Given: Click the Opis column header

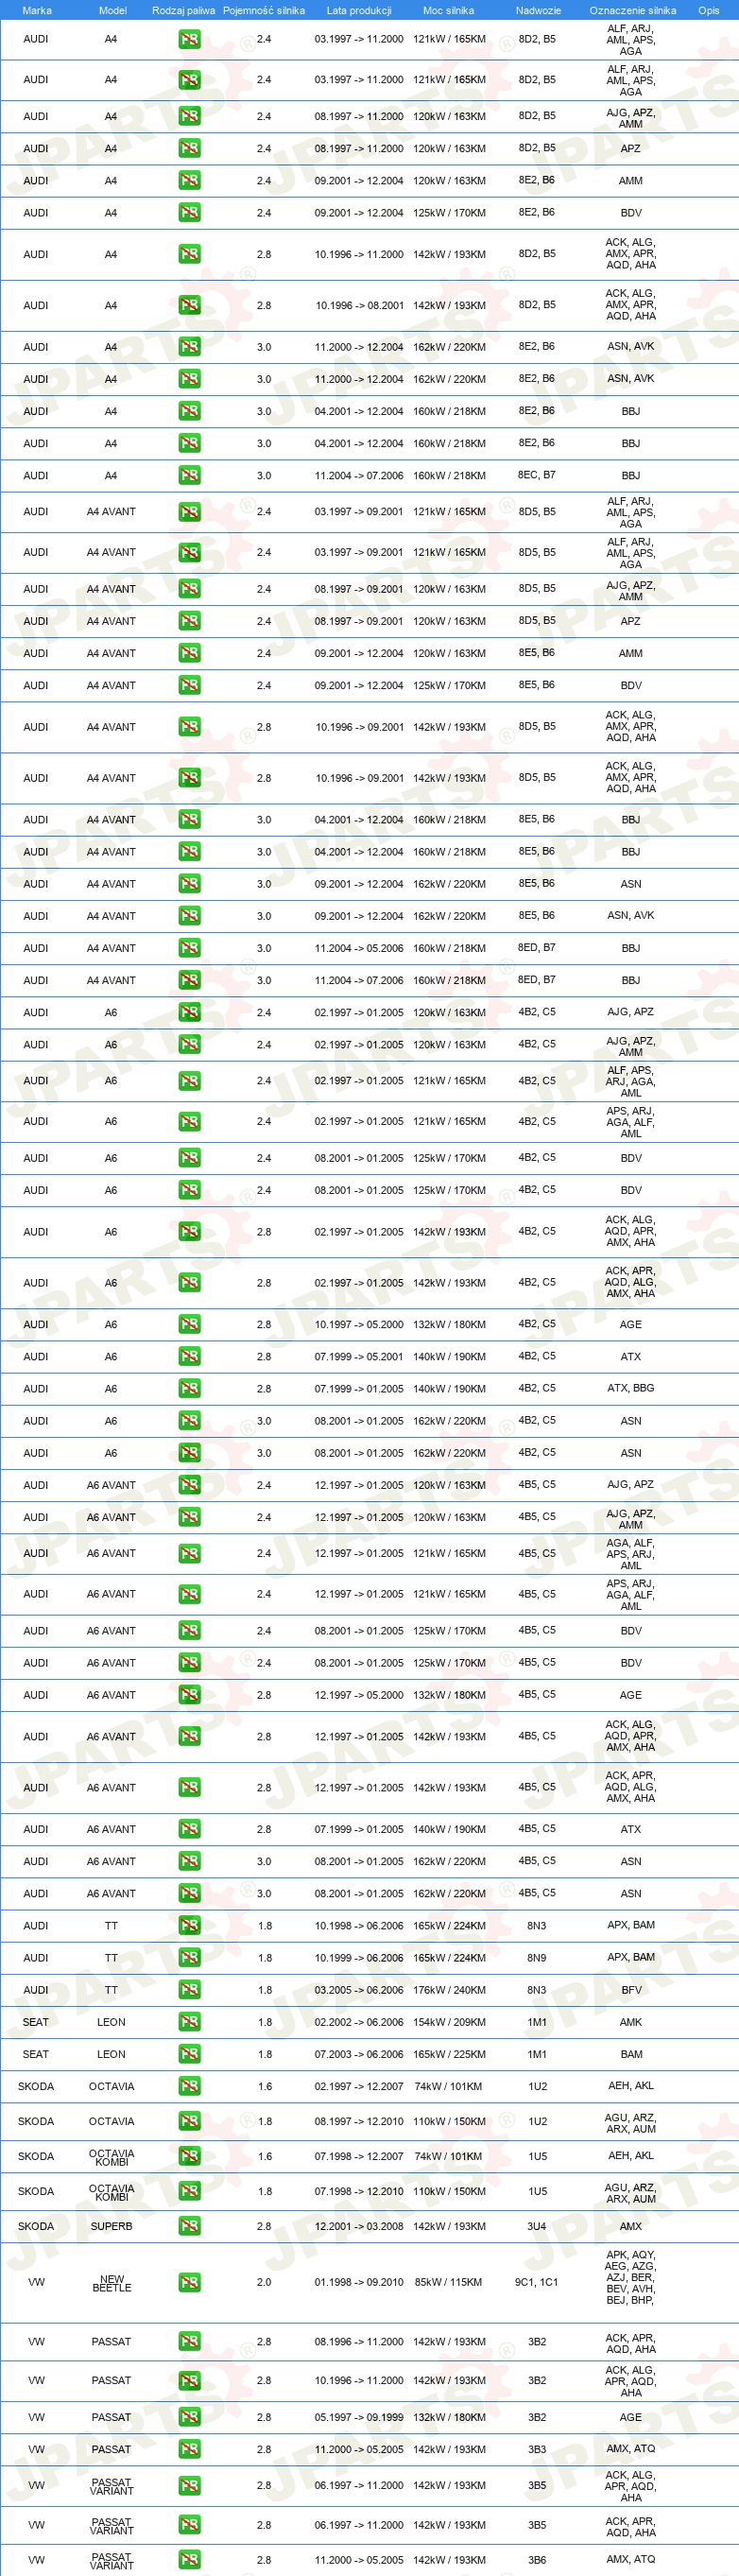Looking at the screenshot, I should click(x=709, y=10).
